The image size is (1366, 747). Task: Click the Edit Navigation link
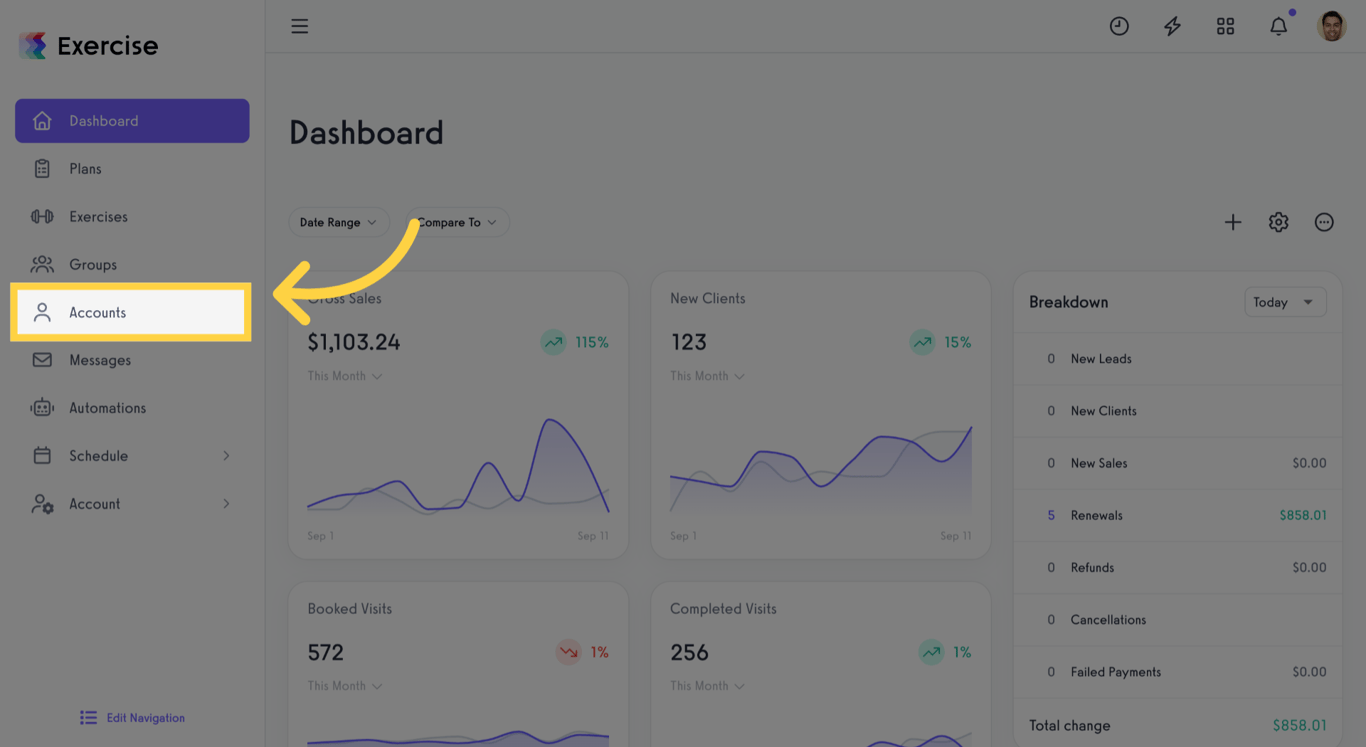click(131, 717)
